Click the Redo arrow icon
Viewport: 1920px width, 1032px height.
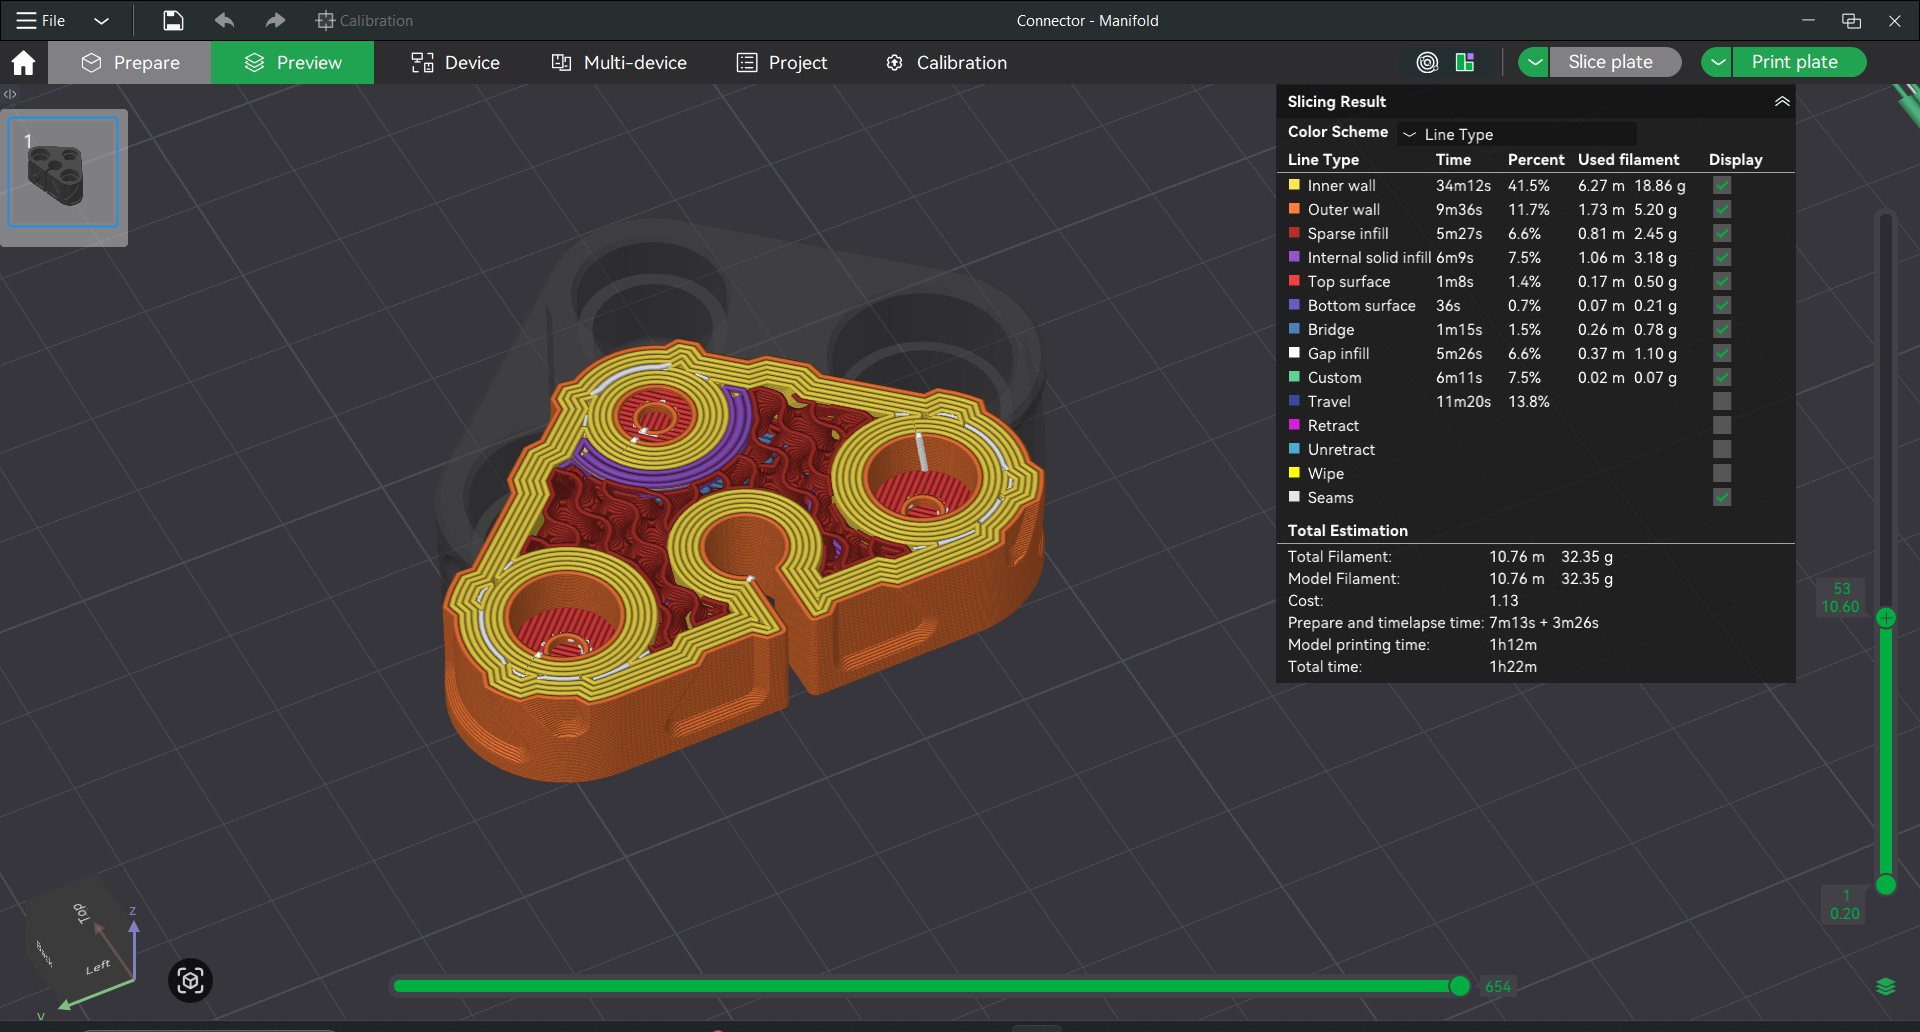pos(275,20)
